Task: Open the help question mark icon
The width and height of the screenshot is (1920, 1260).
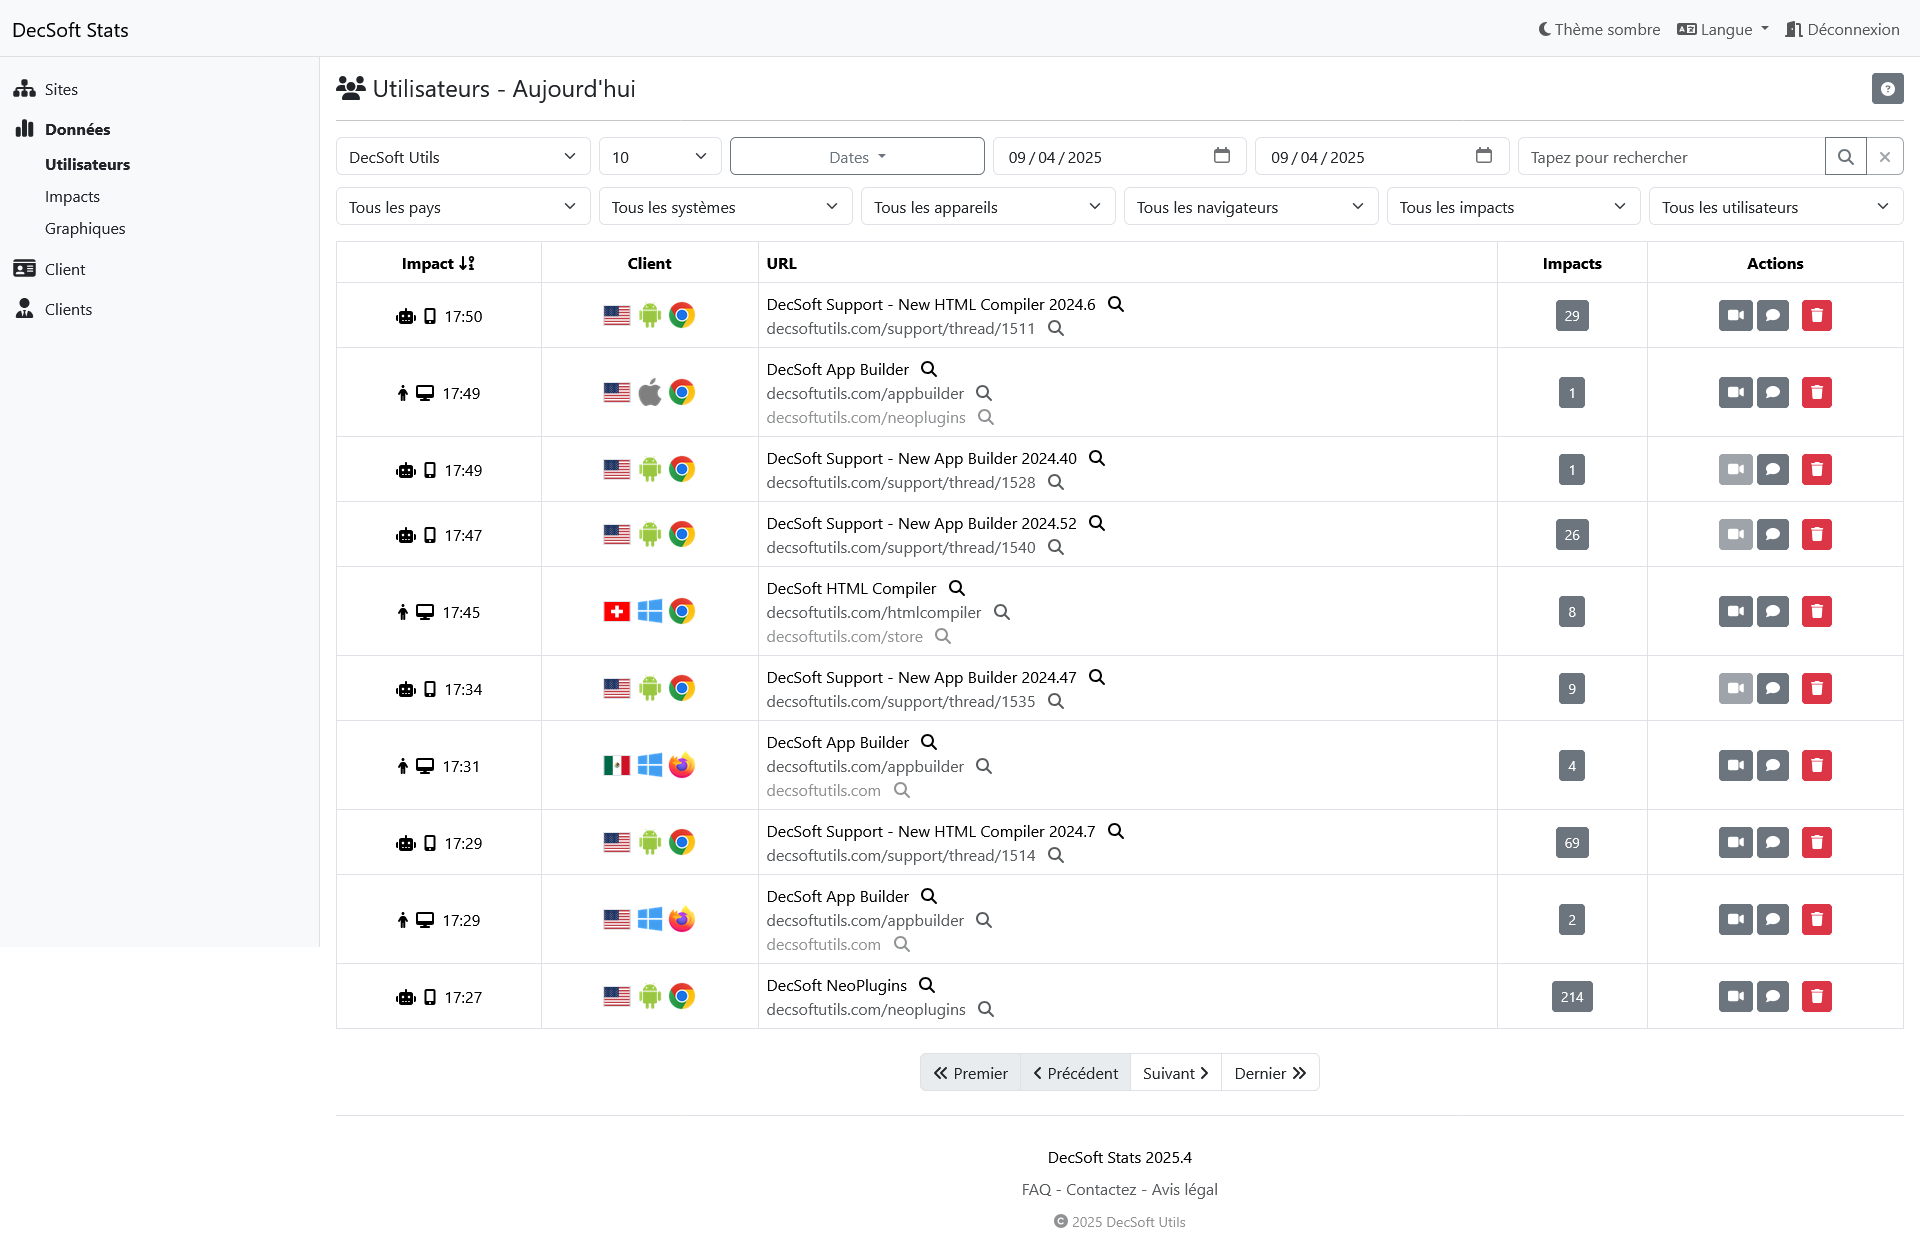Action: pos(1887,88)
